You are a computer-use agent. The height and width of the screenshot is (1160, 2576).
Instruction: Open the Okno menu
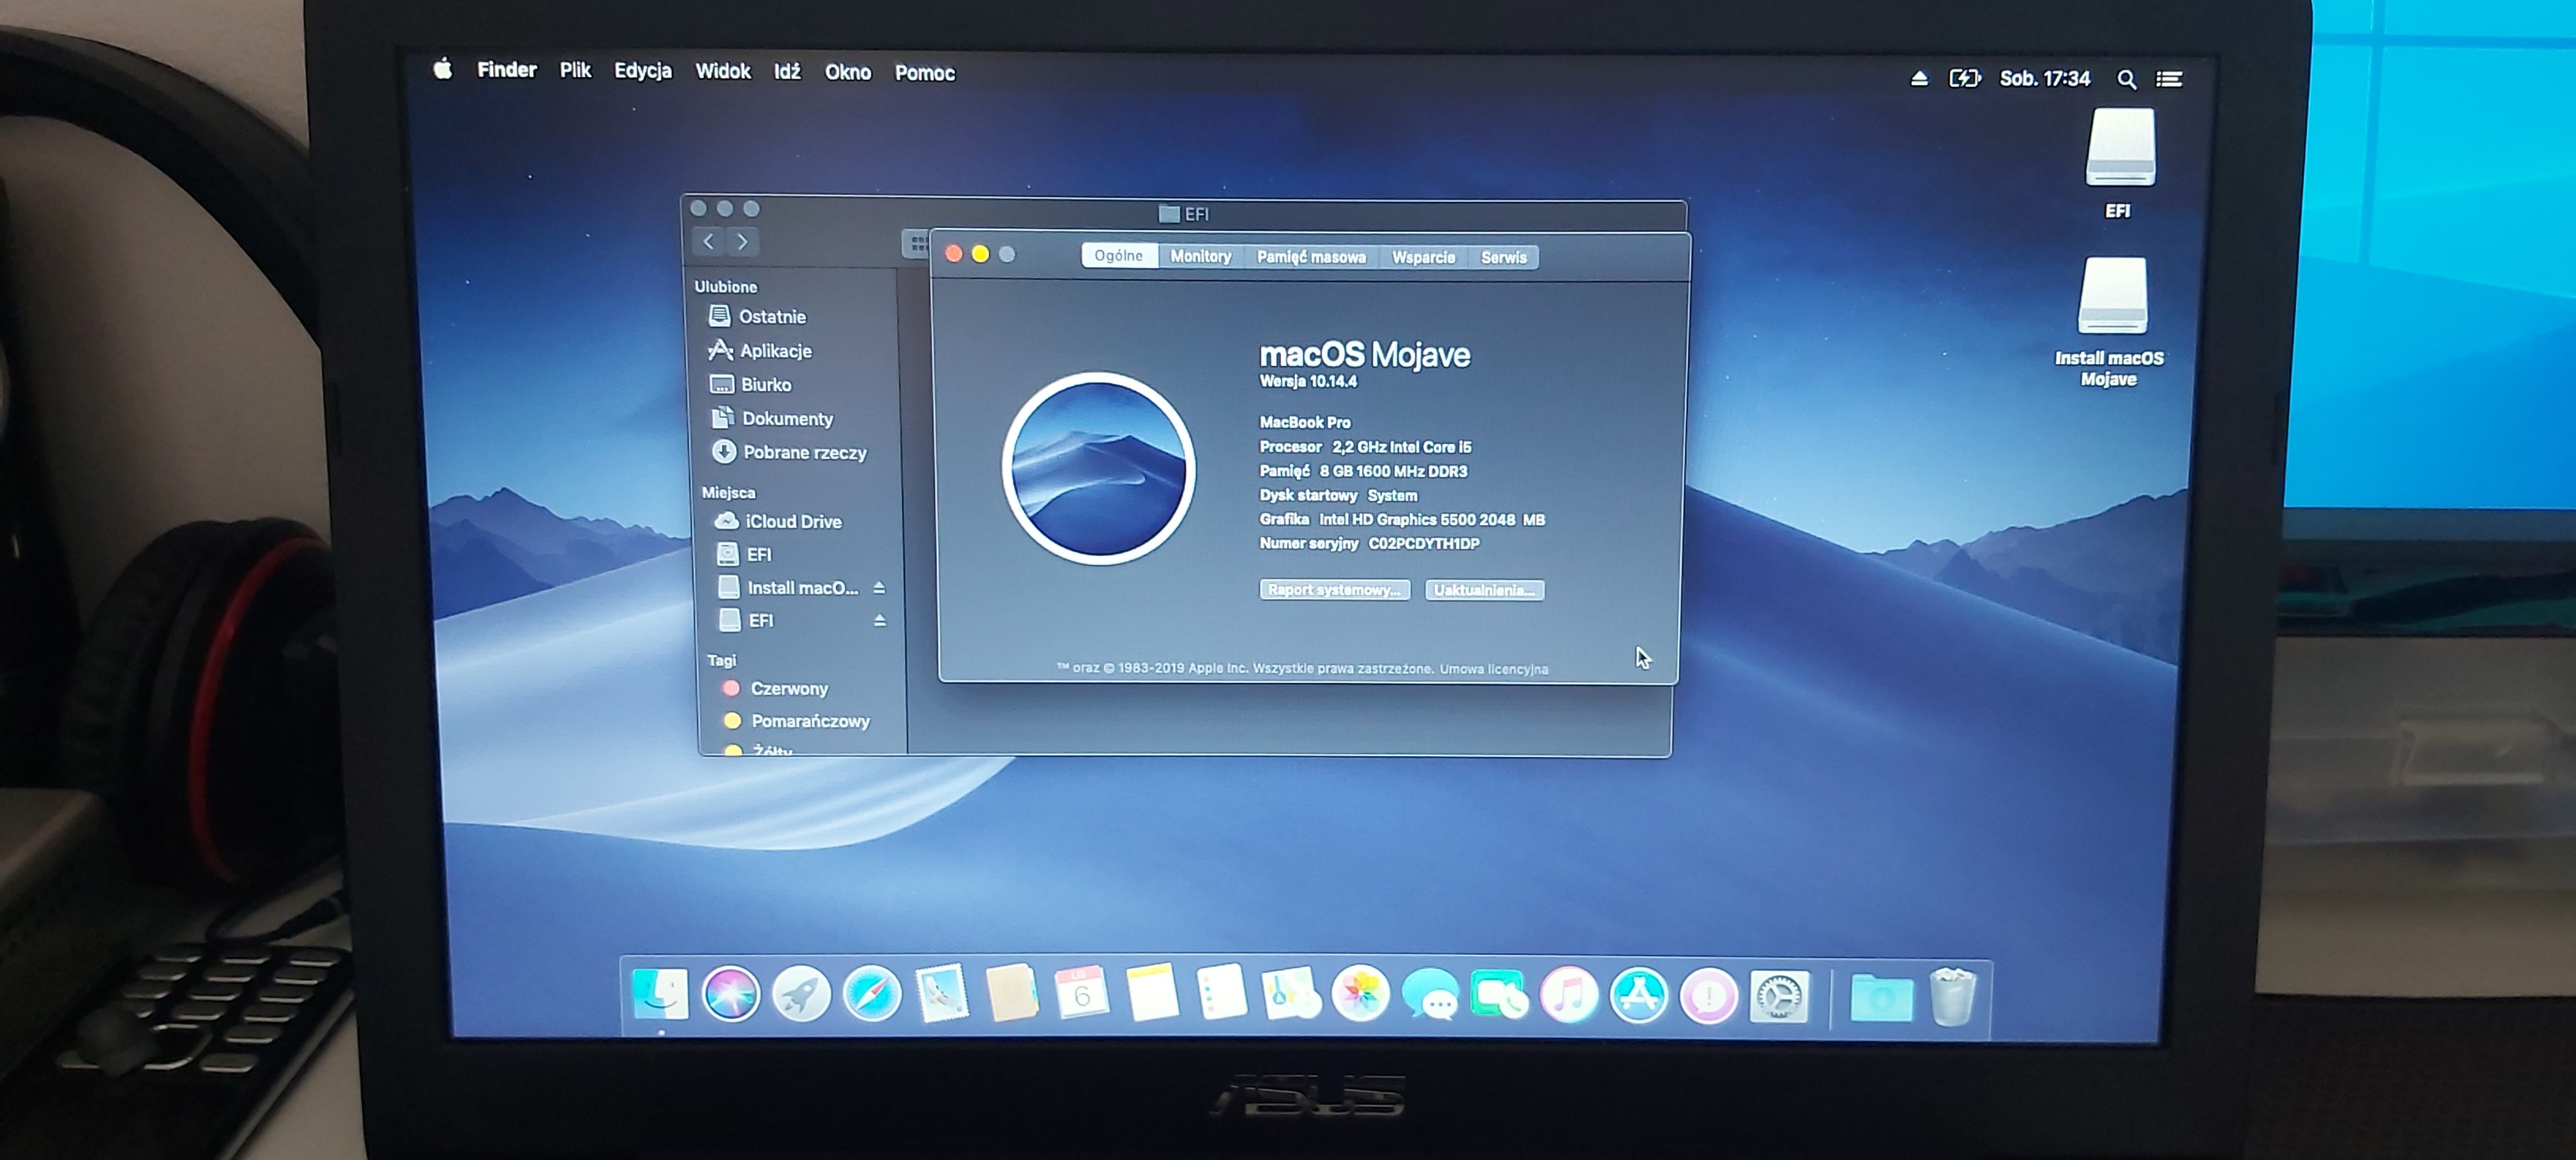pos(847,72)
